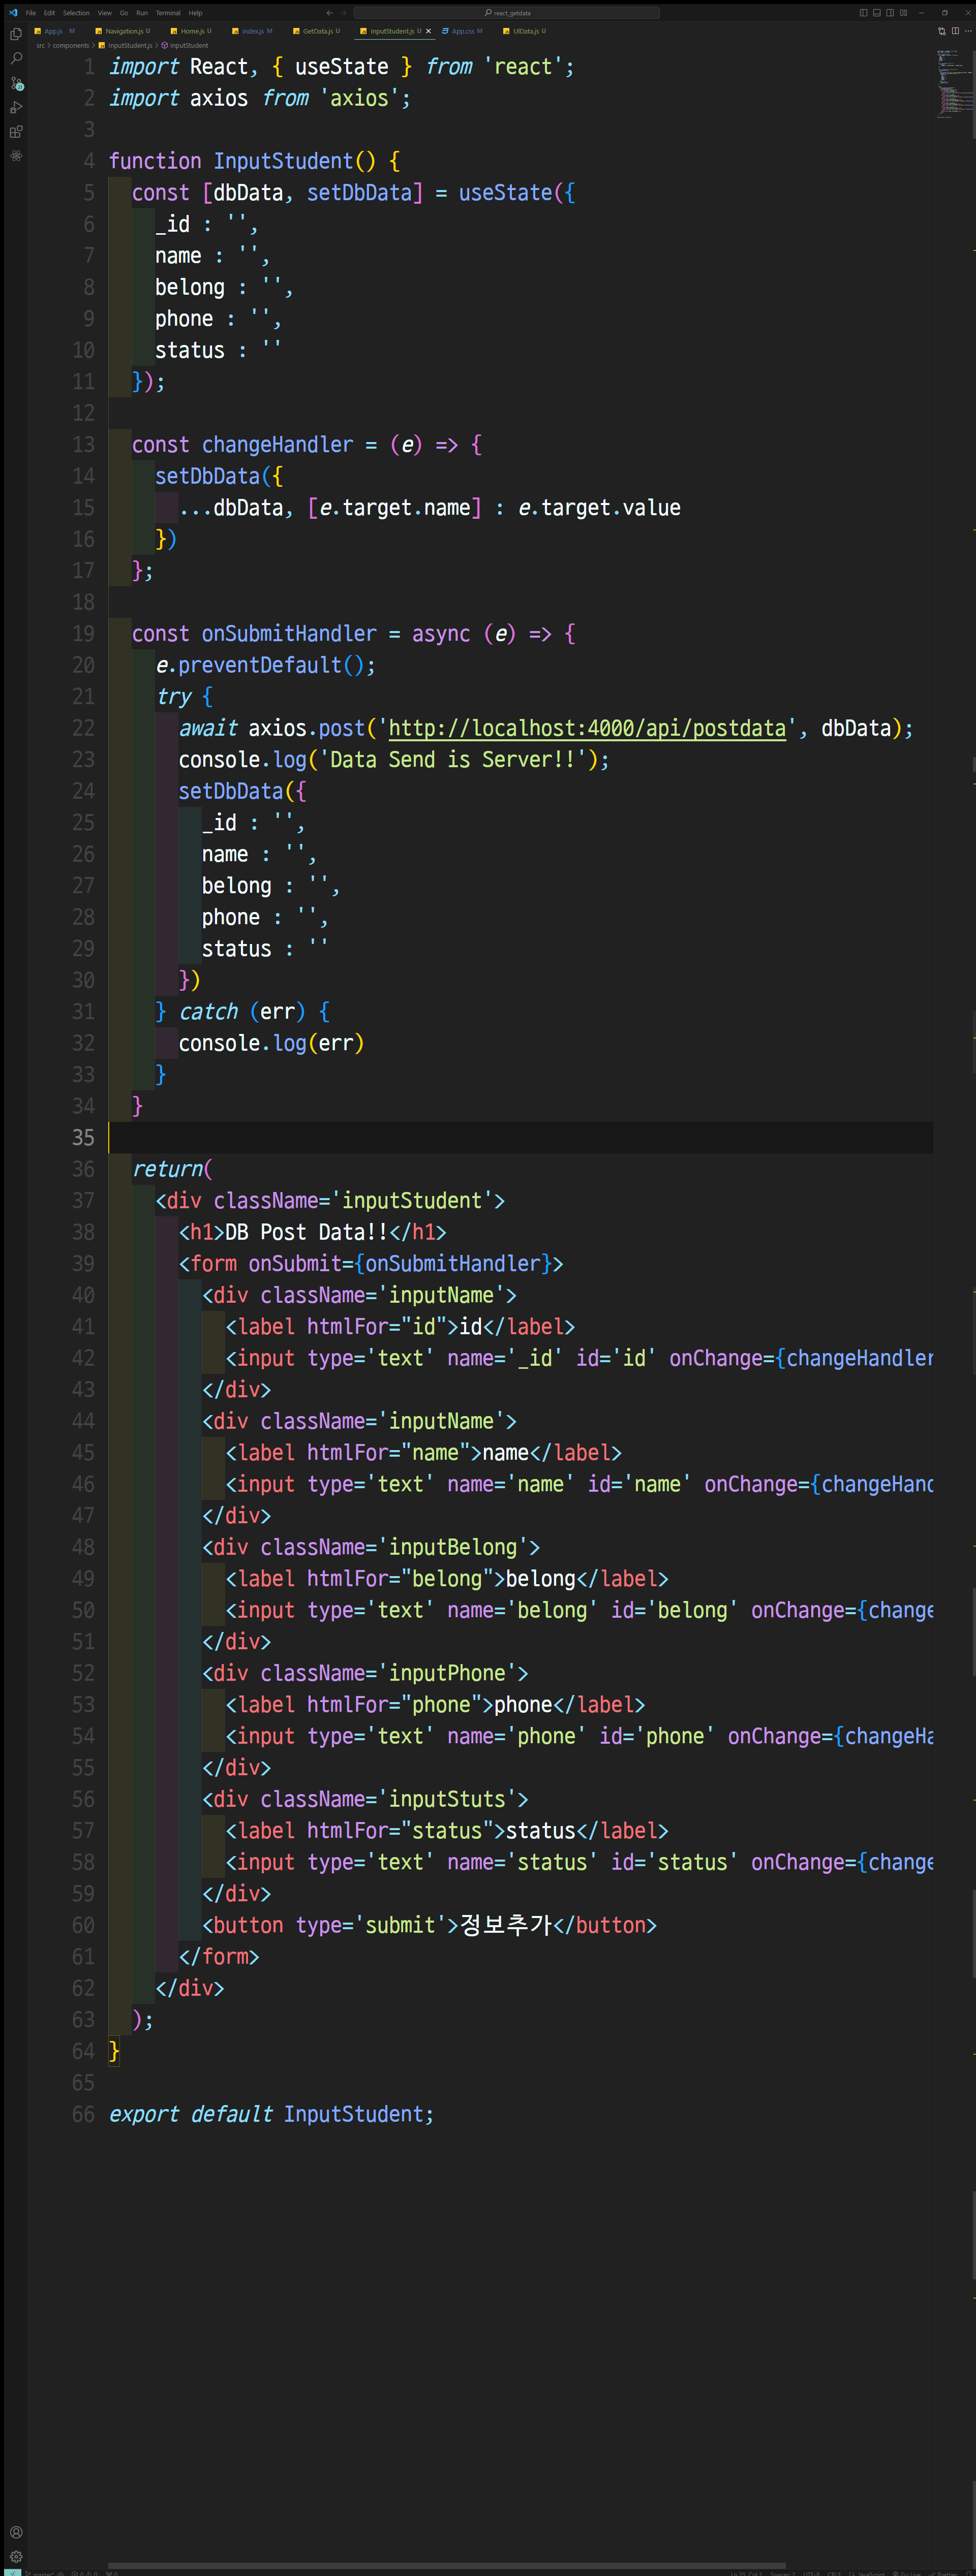Change the Spaces indentation setting in status bar
The height and width of the screenshot is (2576, 976).
[x=783, y=2573]
